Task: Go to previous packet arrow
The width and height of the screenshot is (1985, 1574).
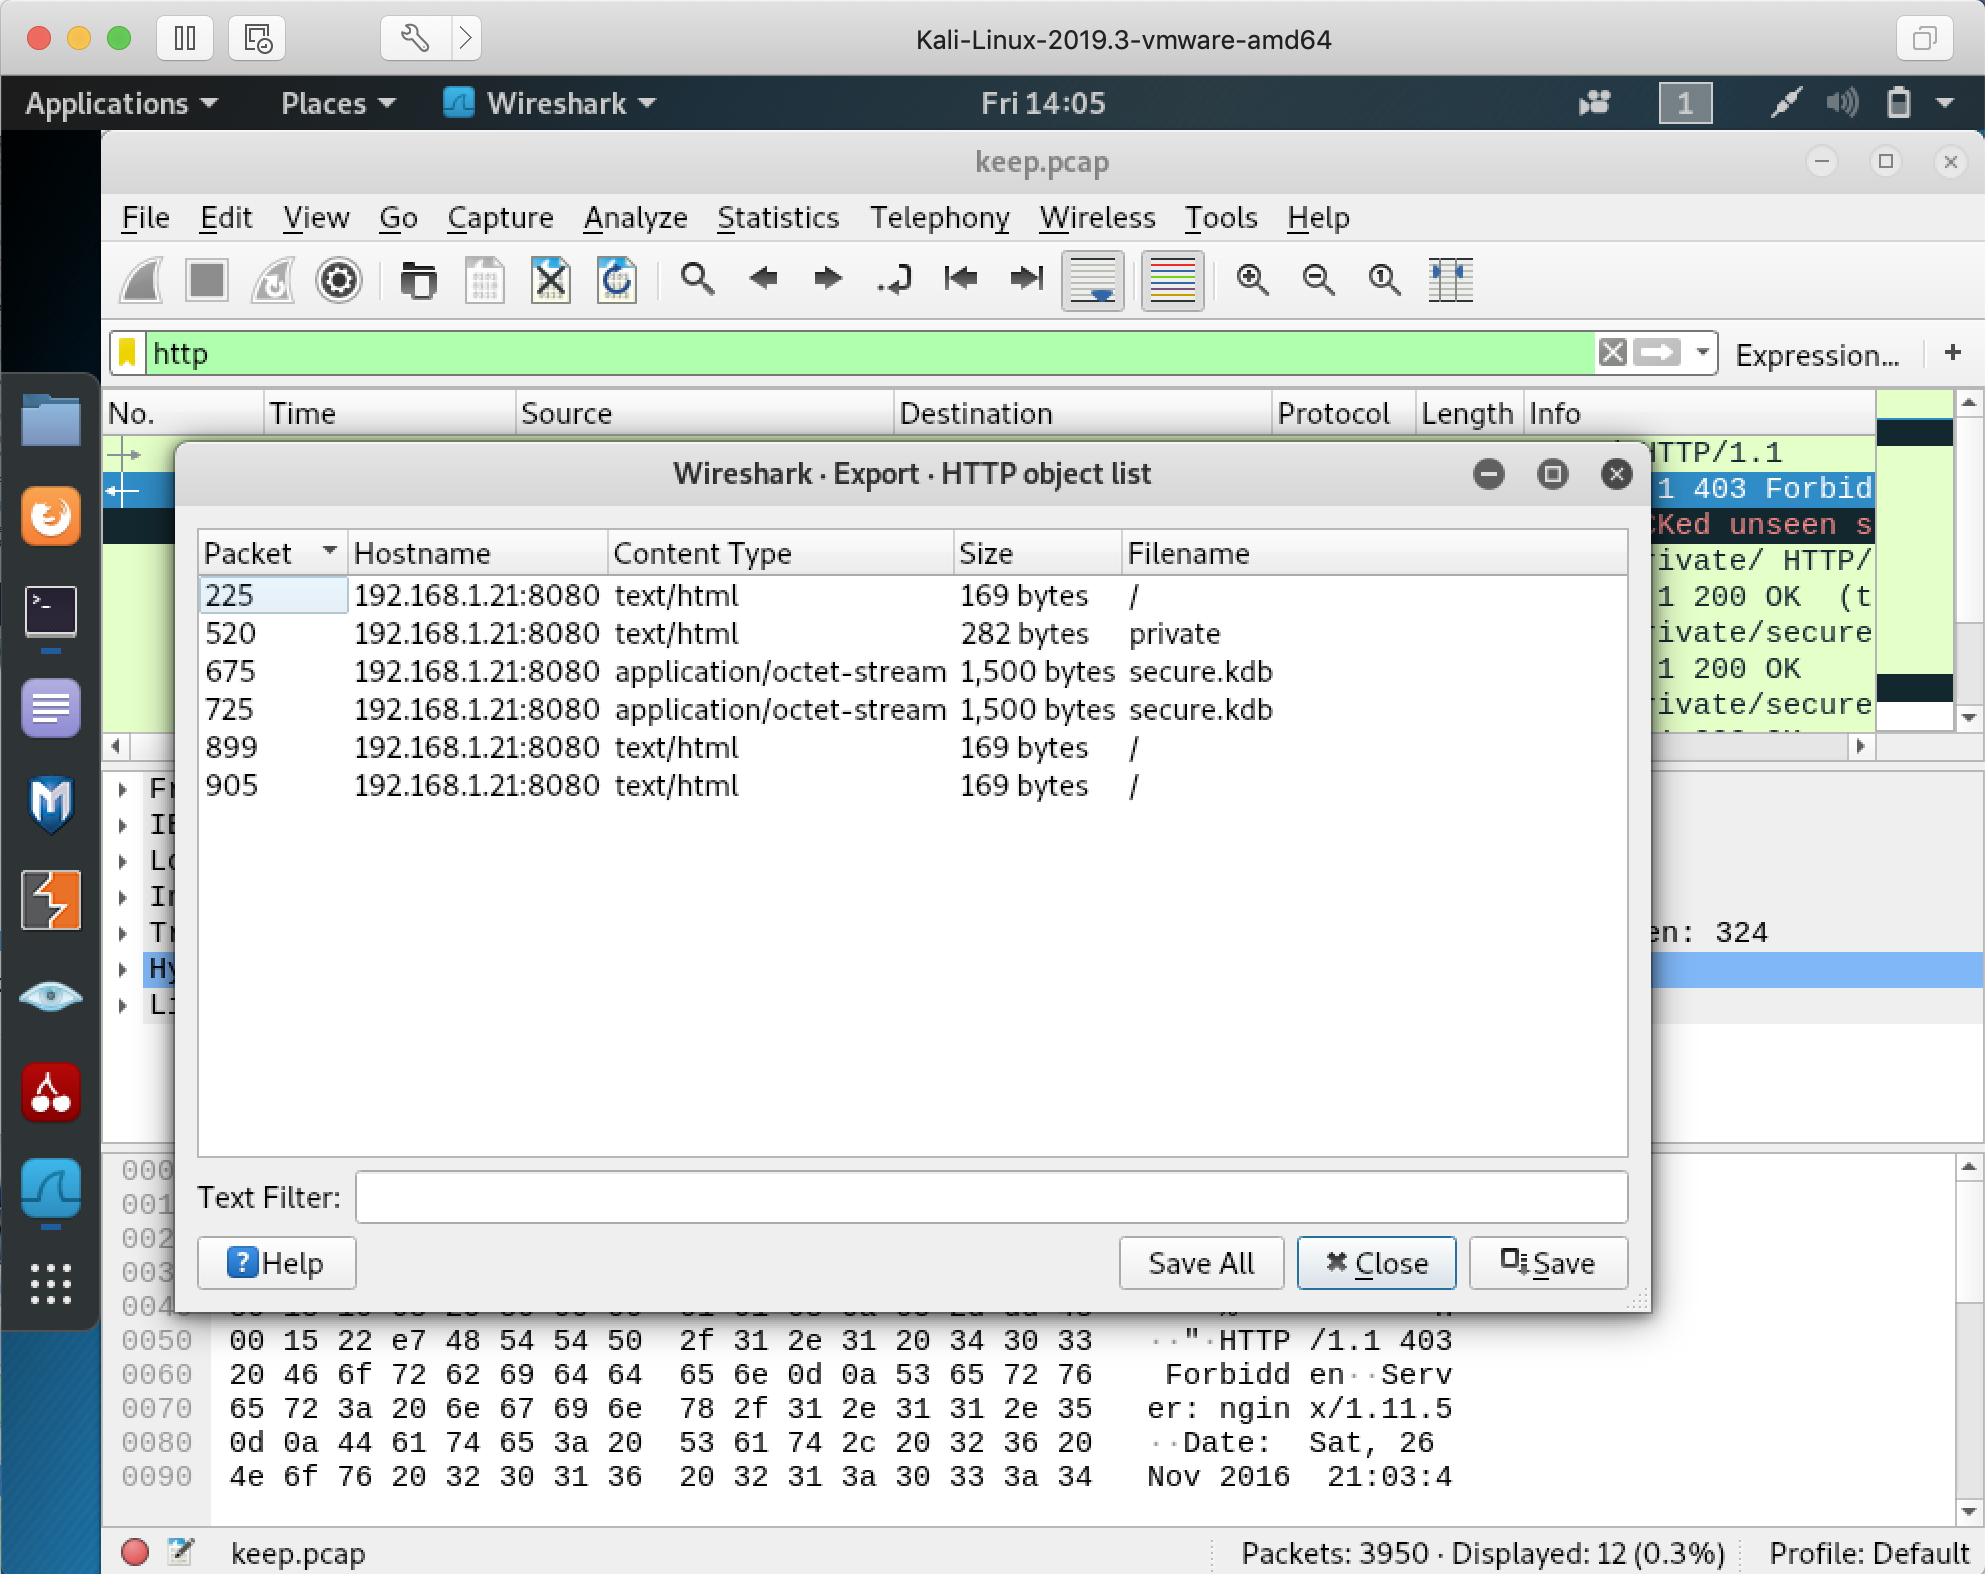Action: (x=763, y=279)
